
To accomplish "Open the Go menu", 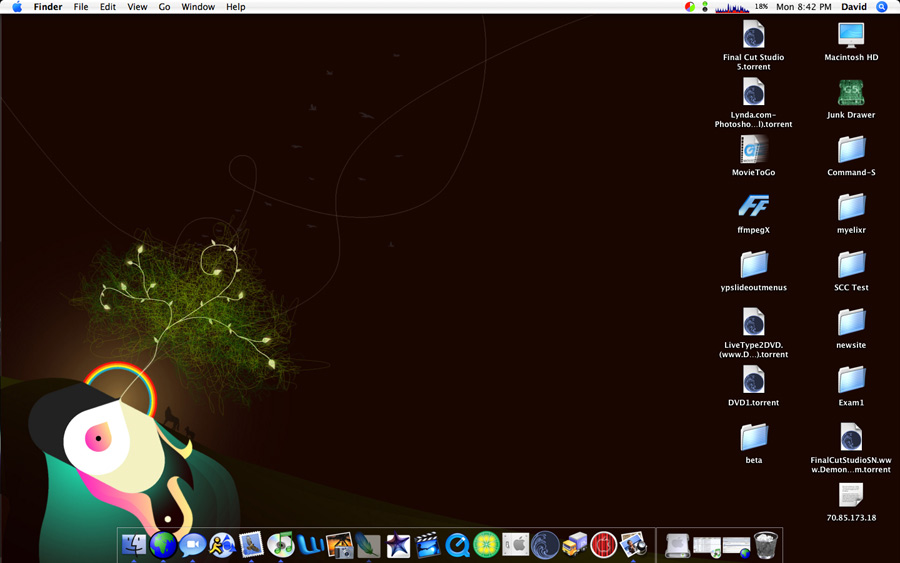I will [164, 7].
